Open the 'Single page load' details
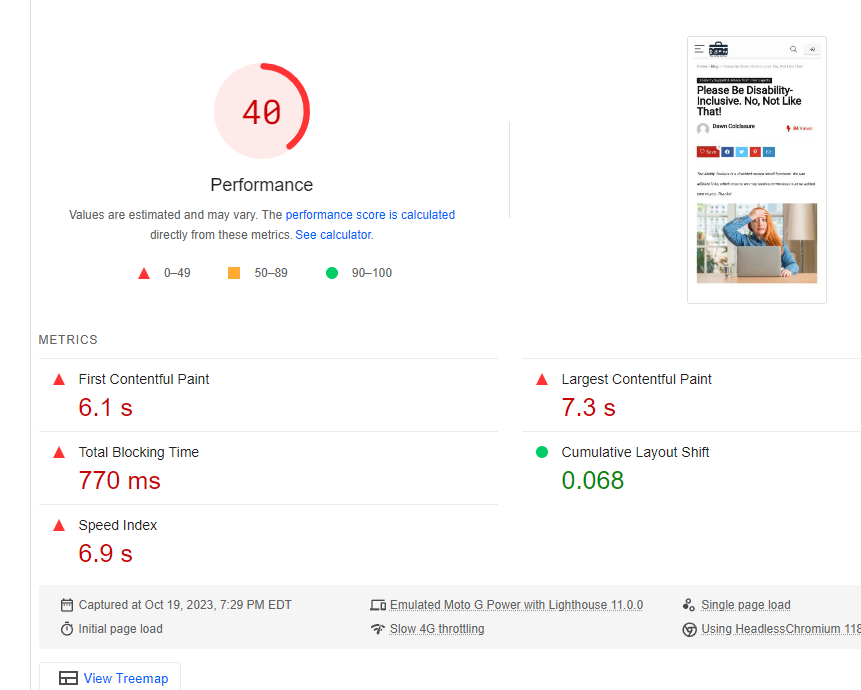 click(746, 605)
